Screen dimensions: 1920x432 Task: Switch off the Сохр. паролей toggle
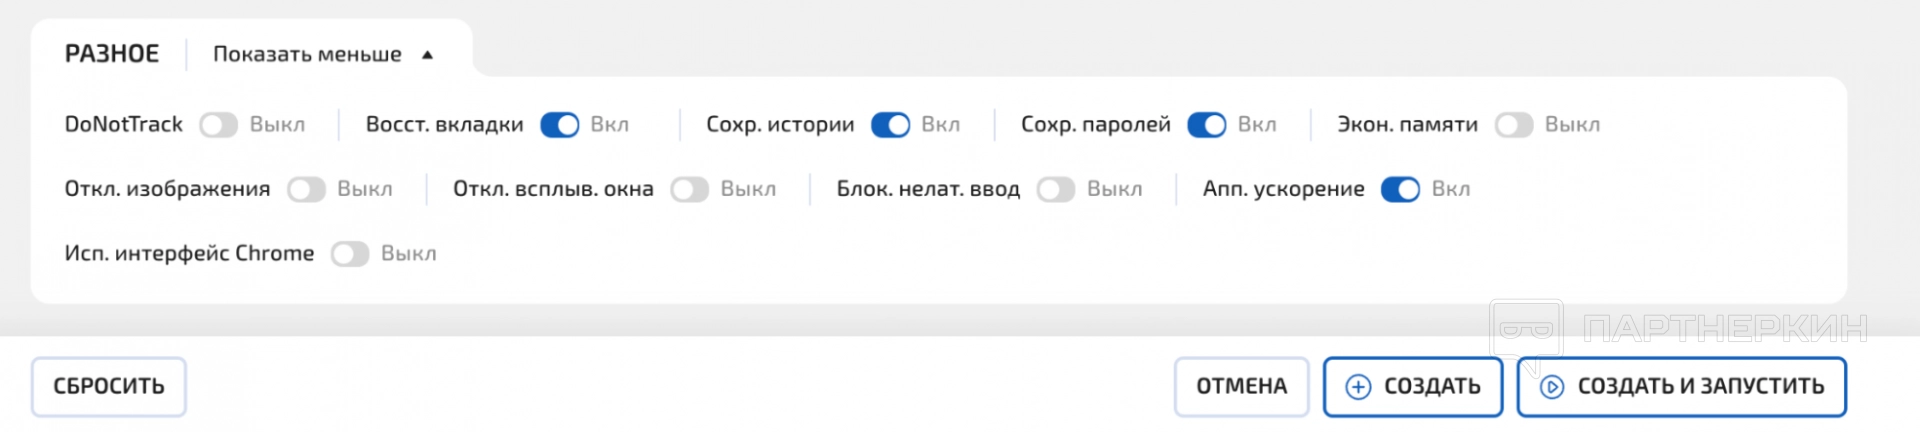1206,125
